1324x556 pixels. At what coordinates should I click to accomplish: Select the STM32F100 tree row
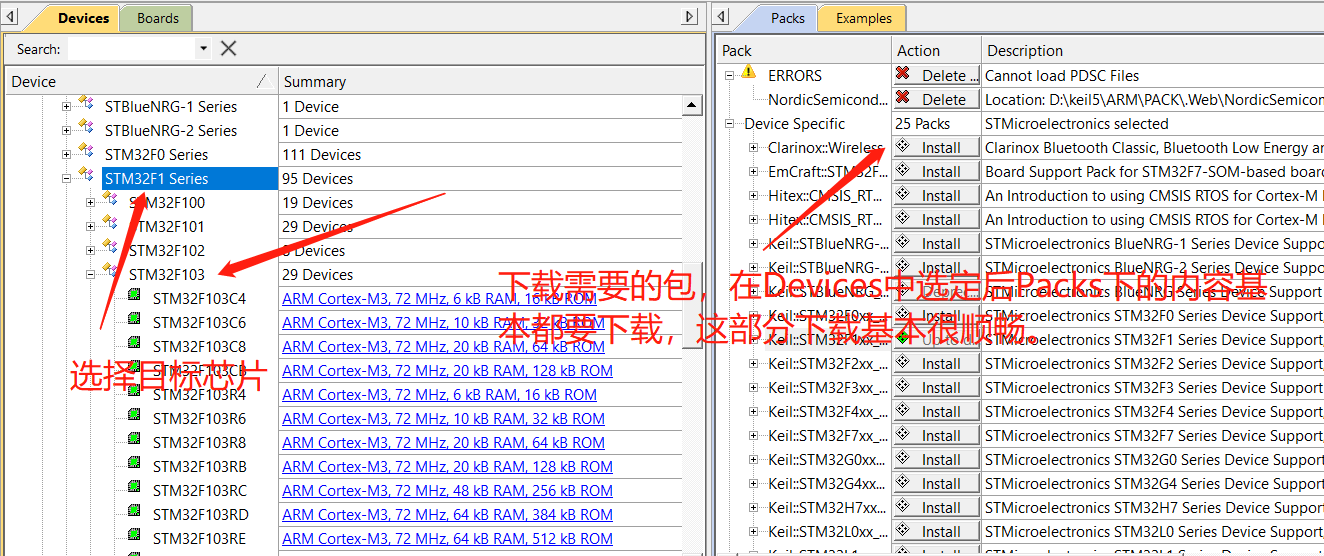coord(167,202)
